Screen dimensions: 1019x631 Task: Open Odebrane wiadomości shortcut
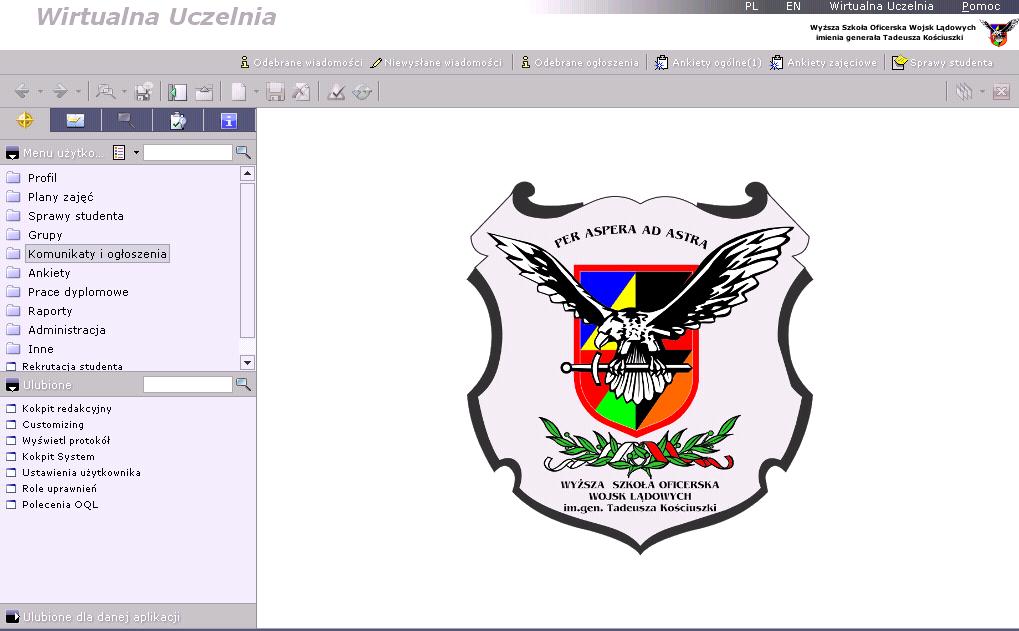coord(301,62)
